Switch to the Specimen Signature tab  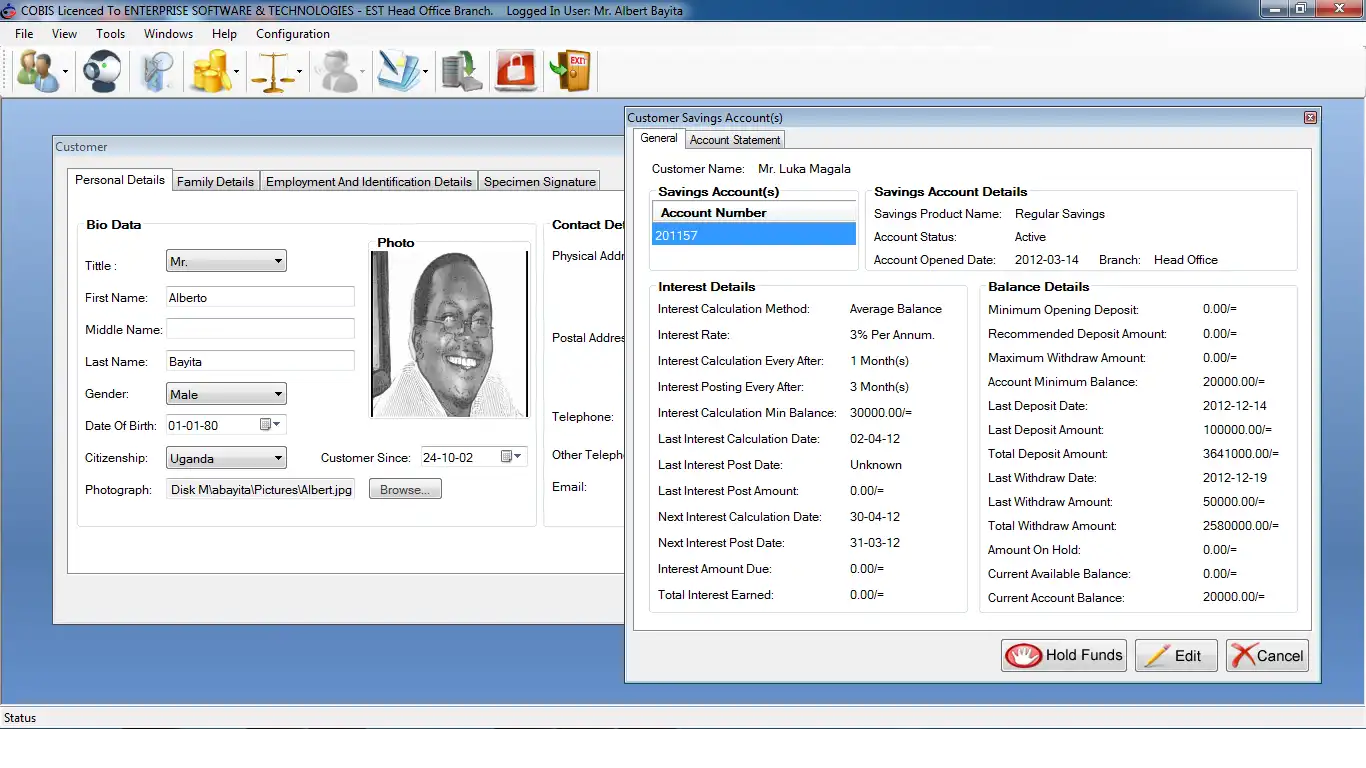(x=539, y=181)
